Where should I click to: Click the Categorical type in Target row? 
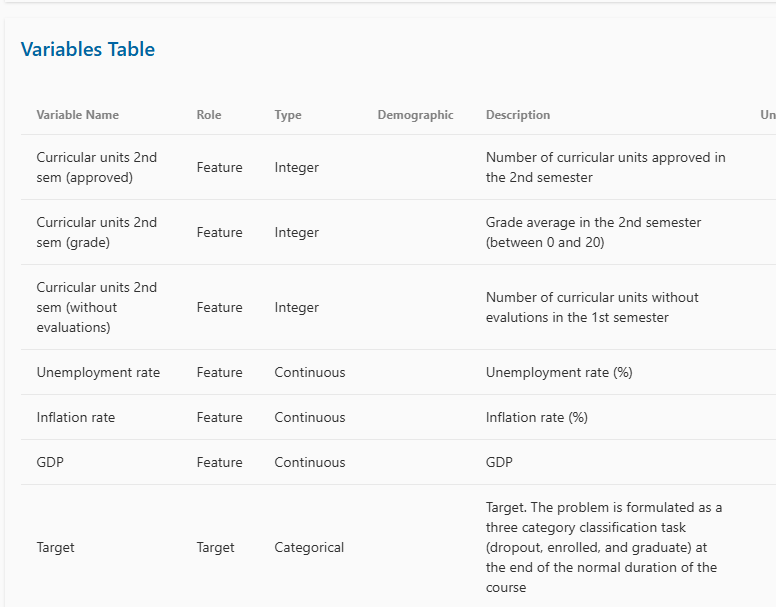pos(309,547)
